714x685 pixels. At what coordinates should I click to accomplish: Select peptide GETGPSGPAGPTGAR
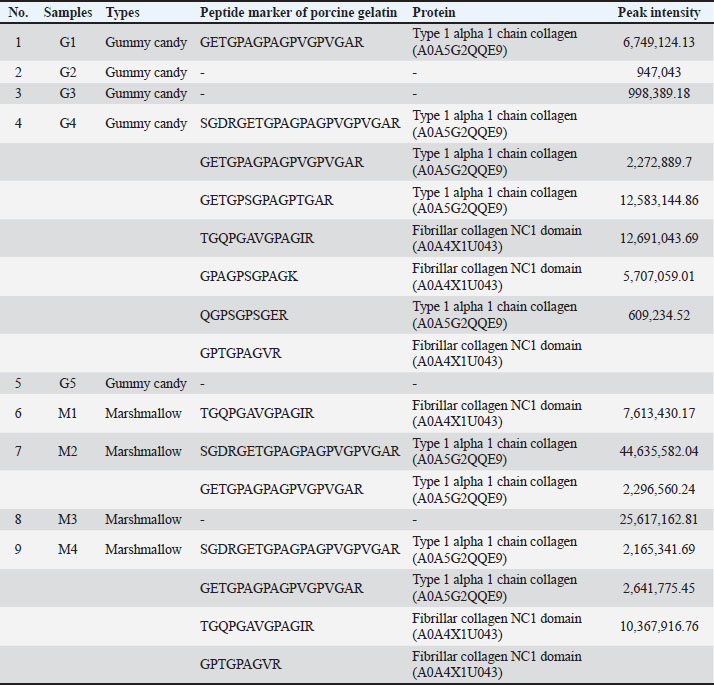coord(267,200)
